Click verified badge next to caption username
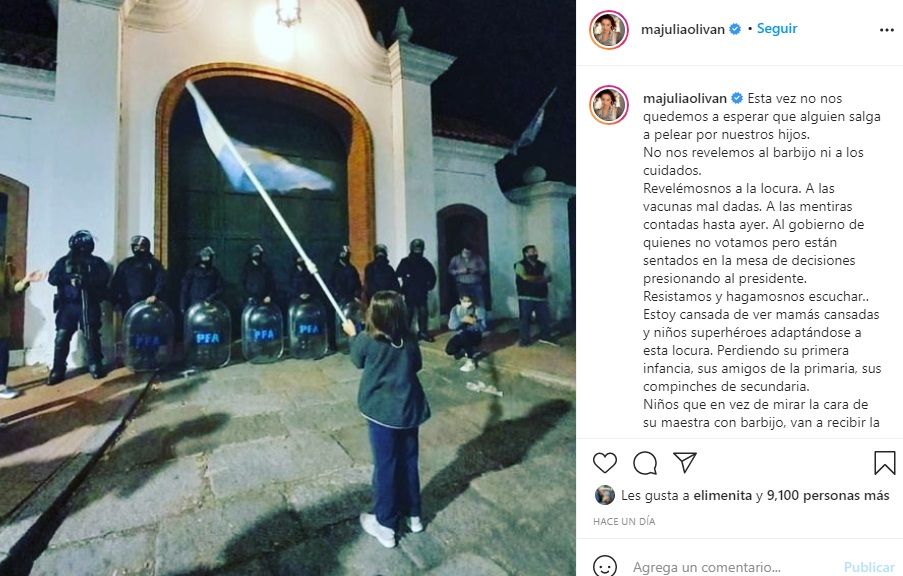 [x=737, y=98]
